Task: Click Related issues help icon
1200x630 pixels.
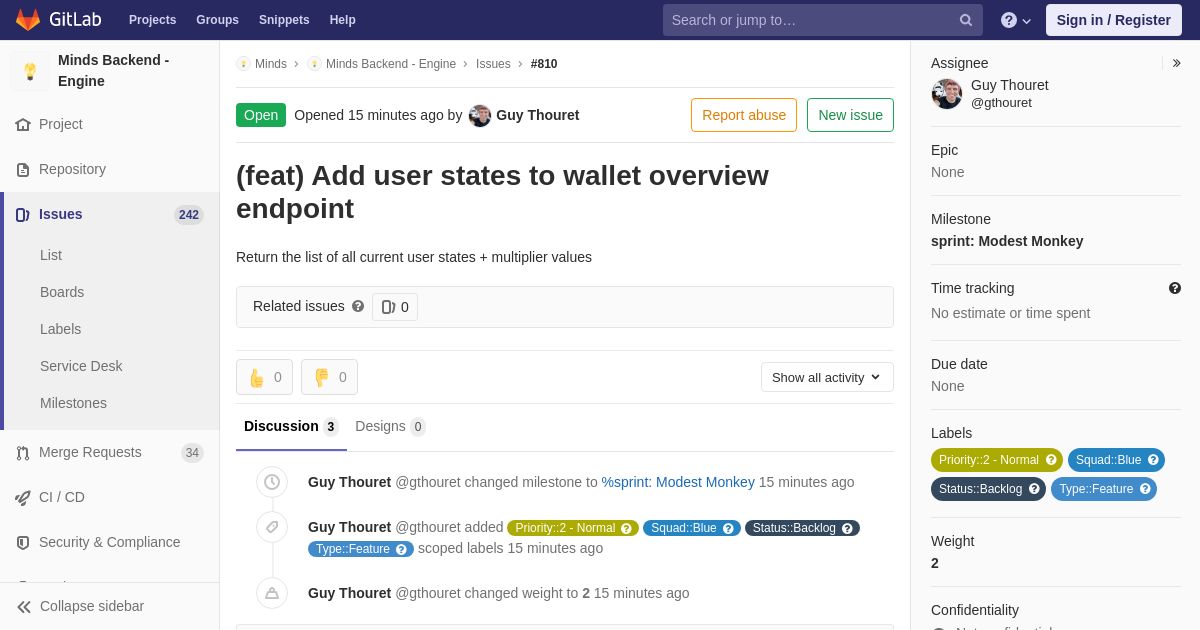Action: (358, 306)
